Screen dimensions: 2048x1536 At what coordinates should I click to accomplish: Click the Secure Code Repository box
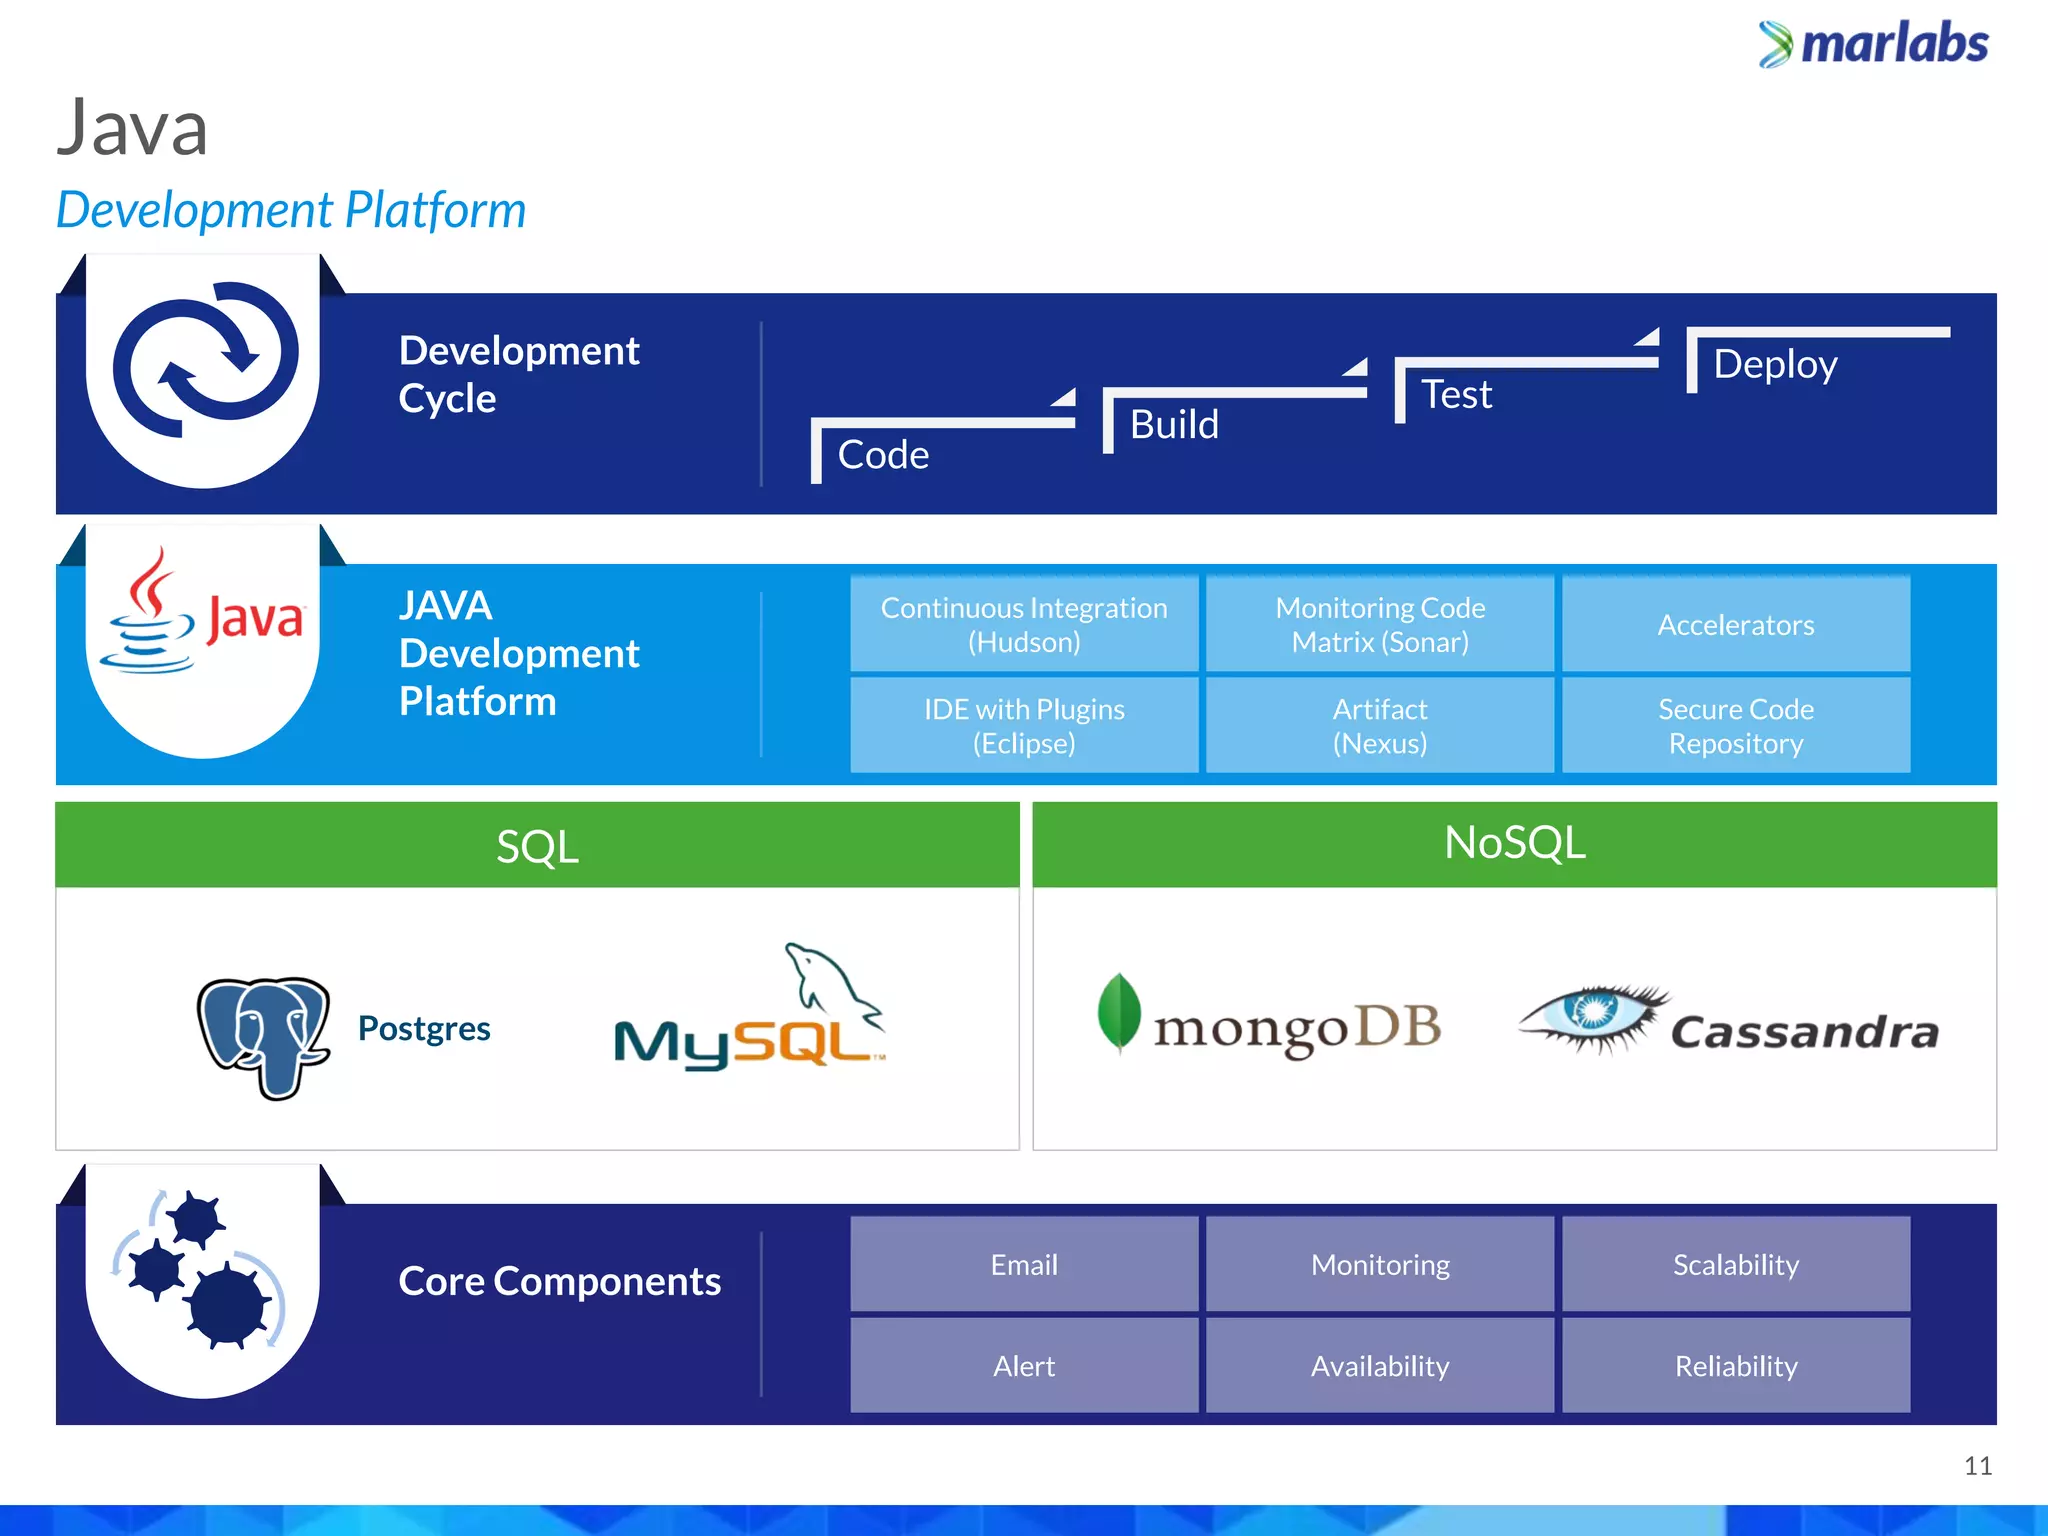1735,726
